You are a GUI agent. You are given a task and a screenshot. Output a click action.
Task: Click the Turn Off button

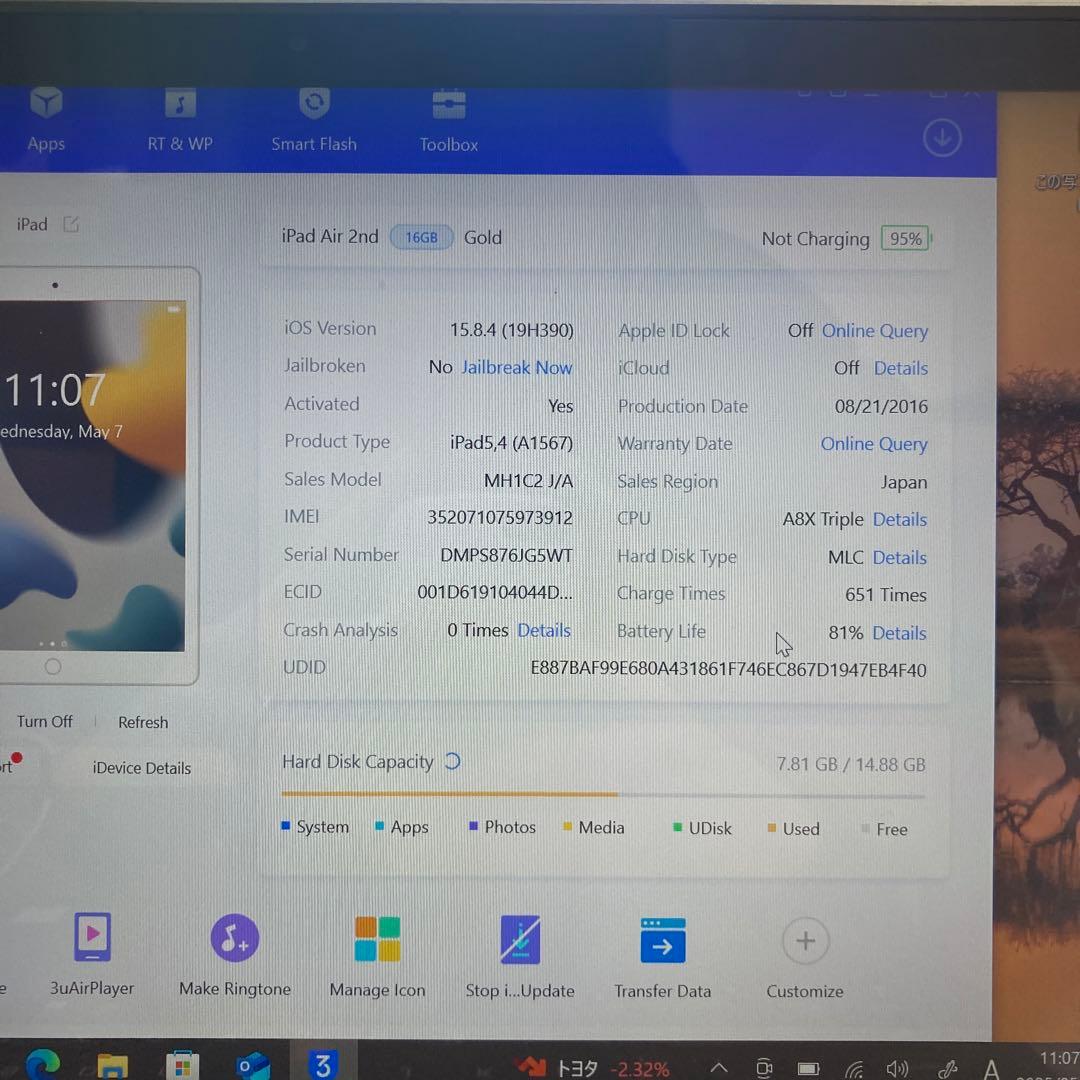pos(45,721)
